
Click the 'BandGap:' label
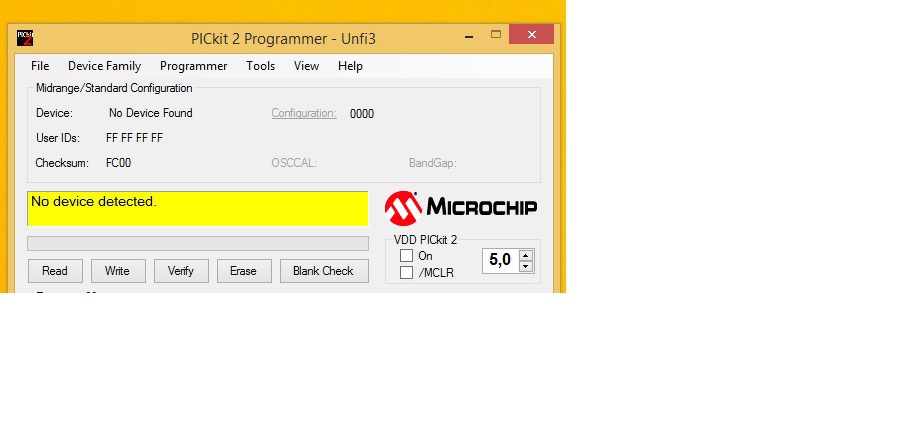click(x=433, y=163)
